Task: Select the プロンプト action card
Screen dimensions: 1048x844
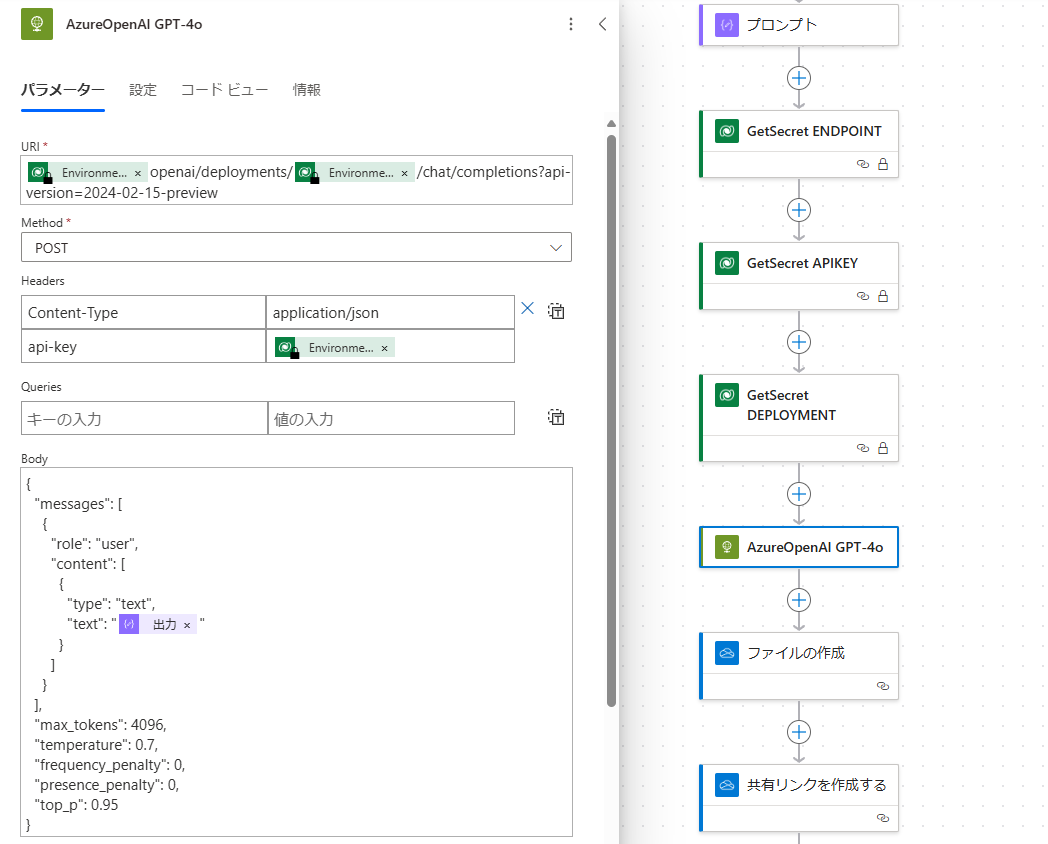Action: [x=799, y=25]
